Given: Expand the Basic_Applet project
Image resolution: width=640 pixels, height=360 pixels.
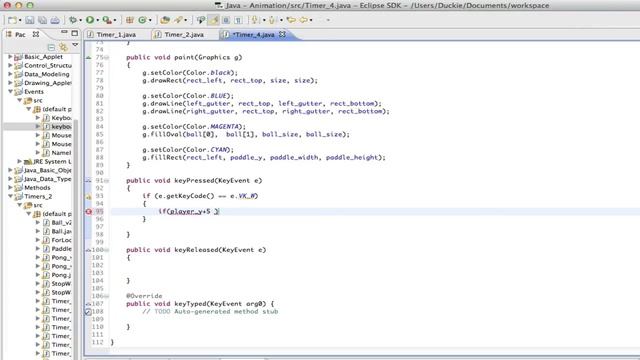Looking at the screenshot, I should click(x=10, y=57).
